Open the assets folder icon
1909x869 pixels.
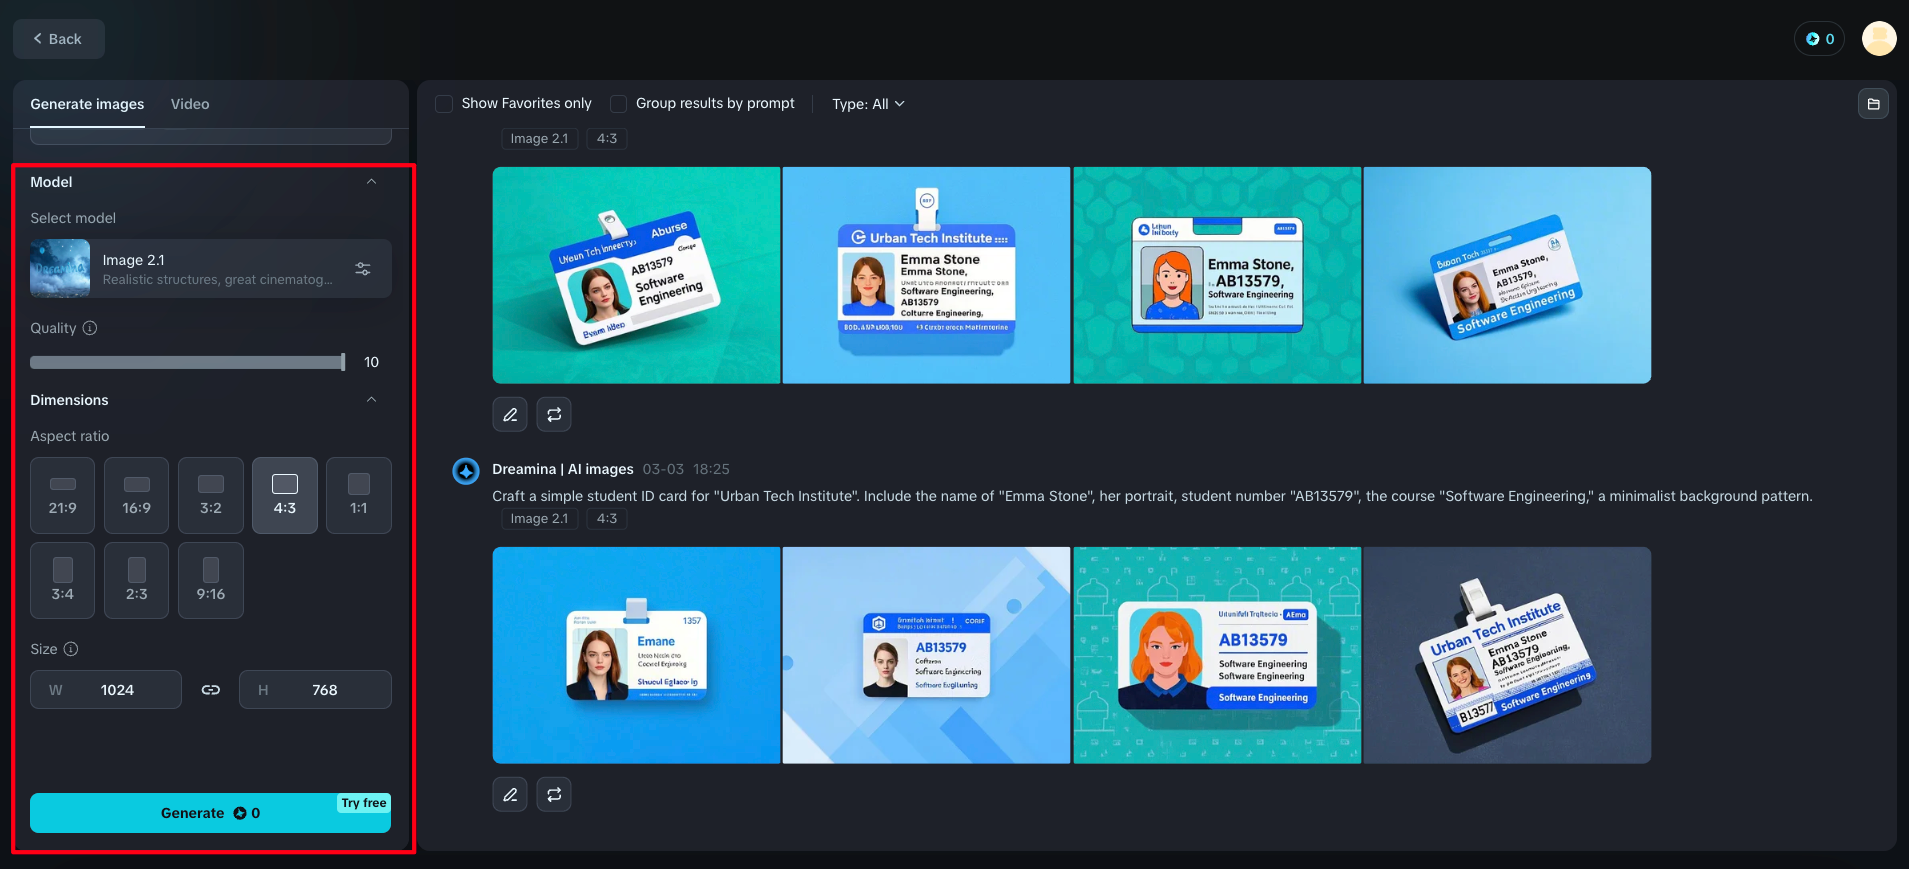(x=1873, y=104)
